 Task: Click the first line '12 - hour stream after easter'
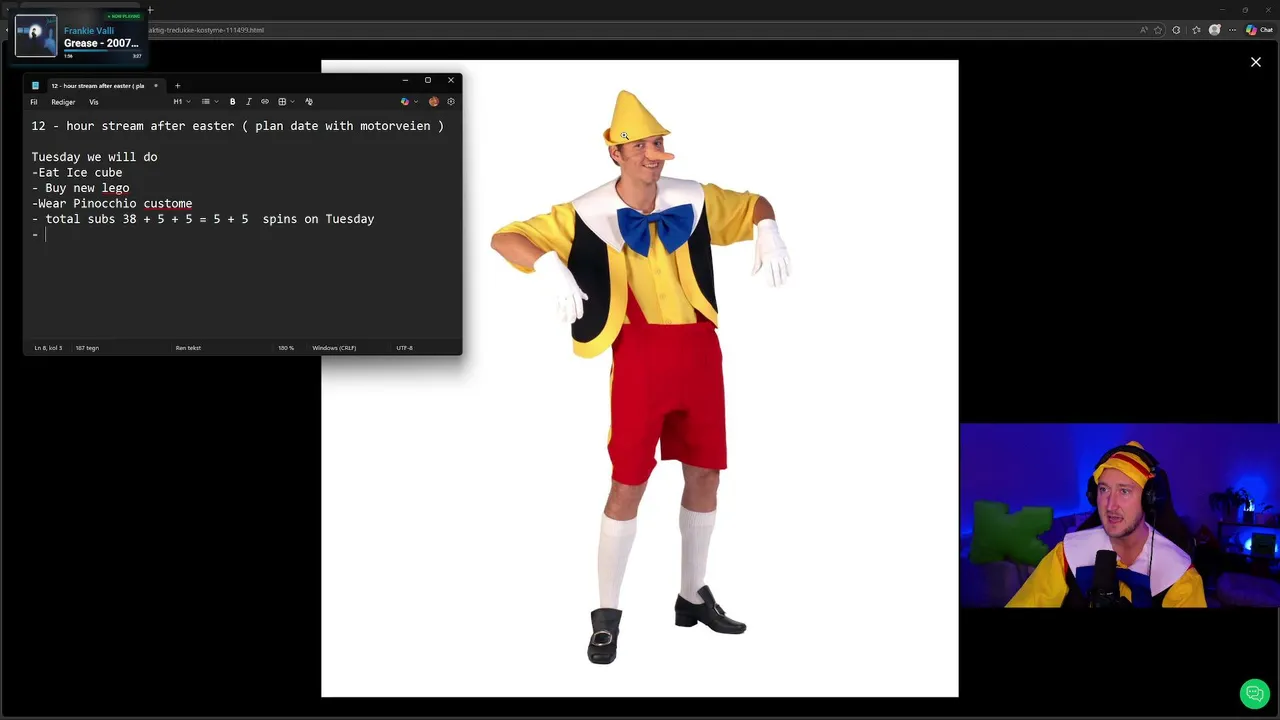[x=237, y=126]
